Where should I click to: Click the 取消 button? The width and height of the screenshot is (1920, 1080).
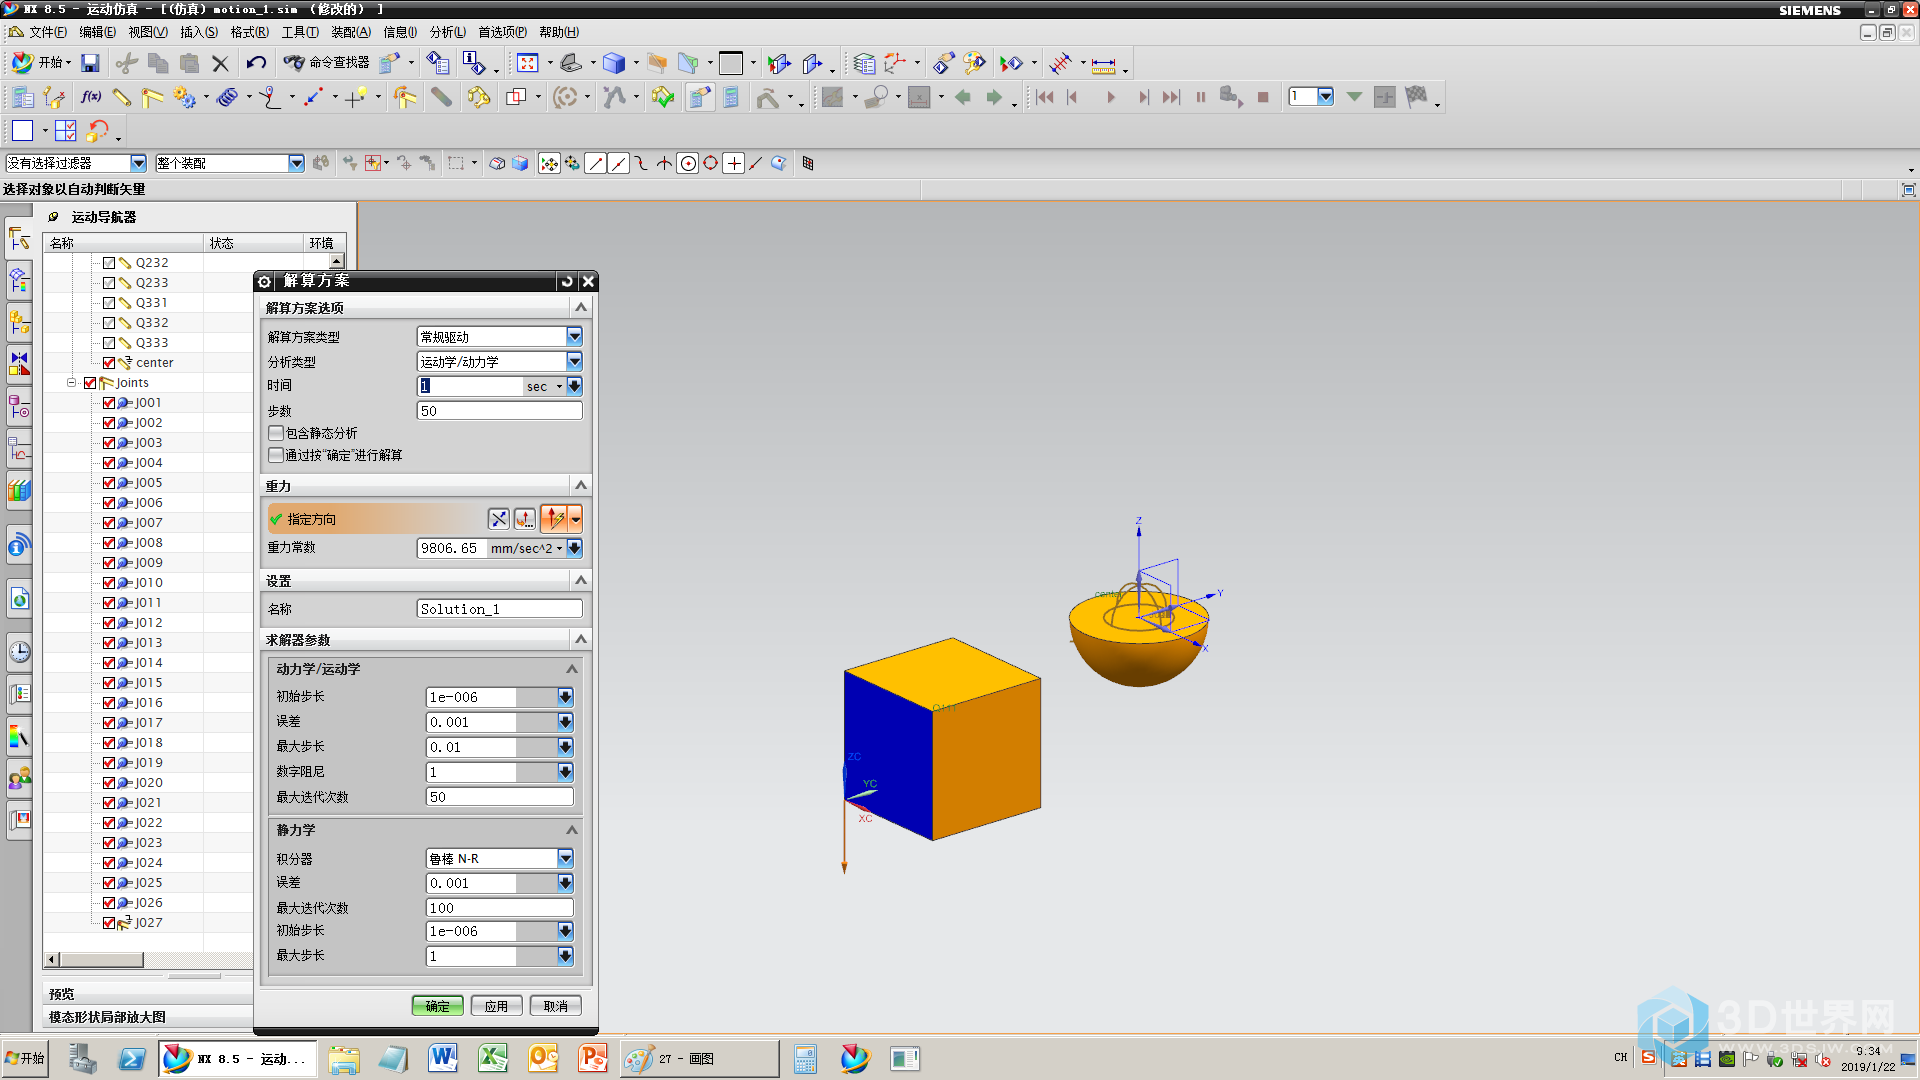(556, 1006)
